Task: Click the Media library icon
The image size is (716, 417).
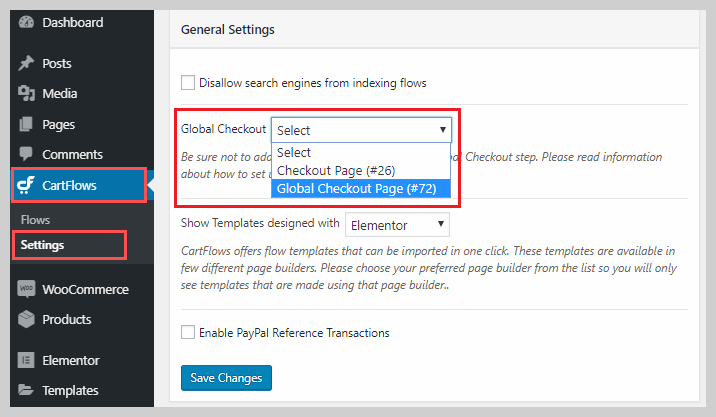Action: tap(26, 93)
